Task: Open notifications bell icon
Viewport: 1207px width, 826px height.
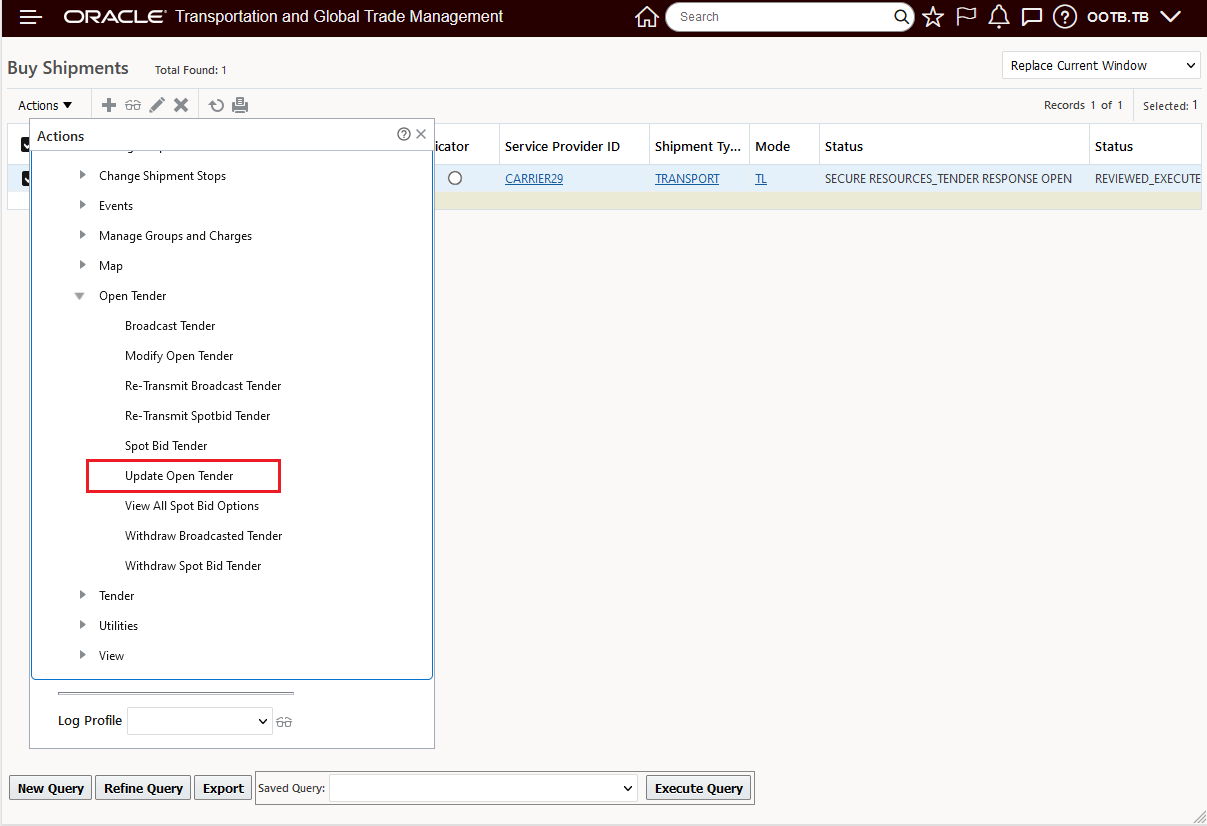Action: click(x=998, y=17)
